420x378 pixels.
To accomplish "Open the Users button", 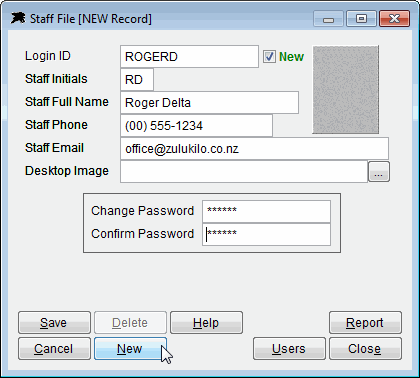I will [289, 349].
